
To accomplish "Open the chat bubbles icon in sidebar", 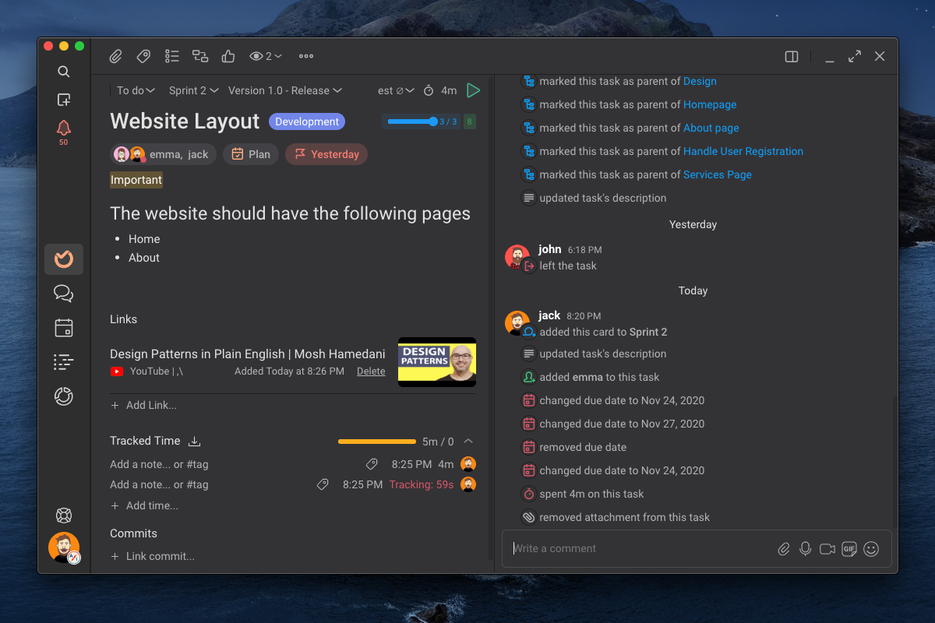I will coord(64,293).
